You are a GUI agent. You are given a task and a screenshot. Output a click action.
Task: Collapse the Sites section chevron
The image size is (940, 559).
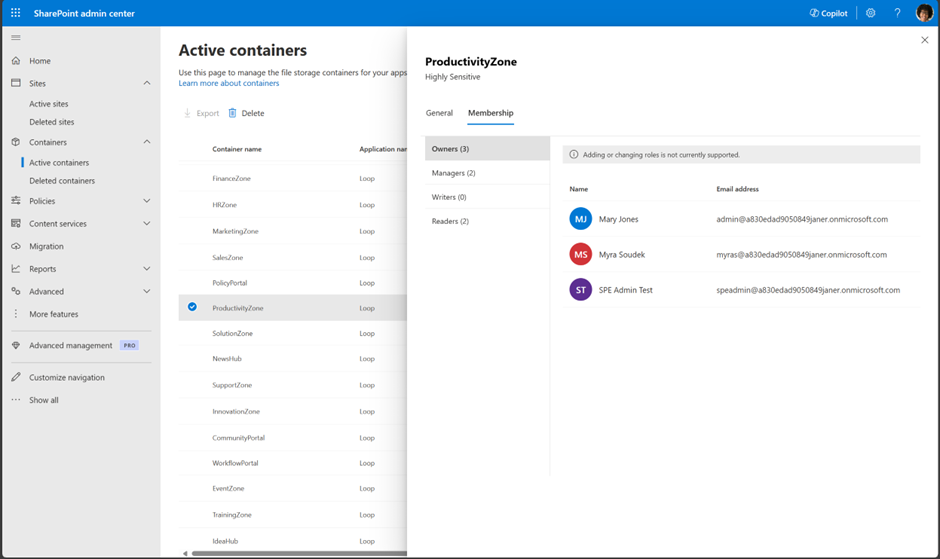(x=147, y=83)
